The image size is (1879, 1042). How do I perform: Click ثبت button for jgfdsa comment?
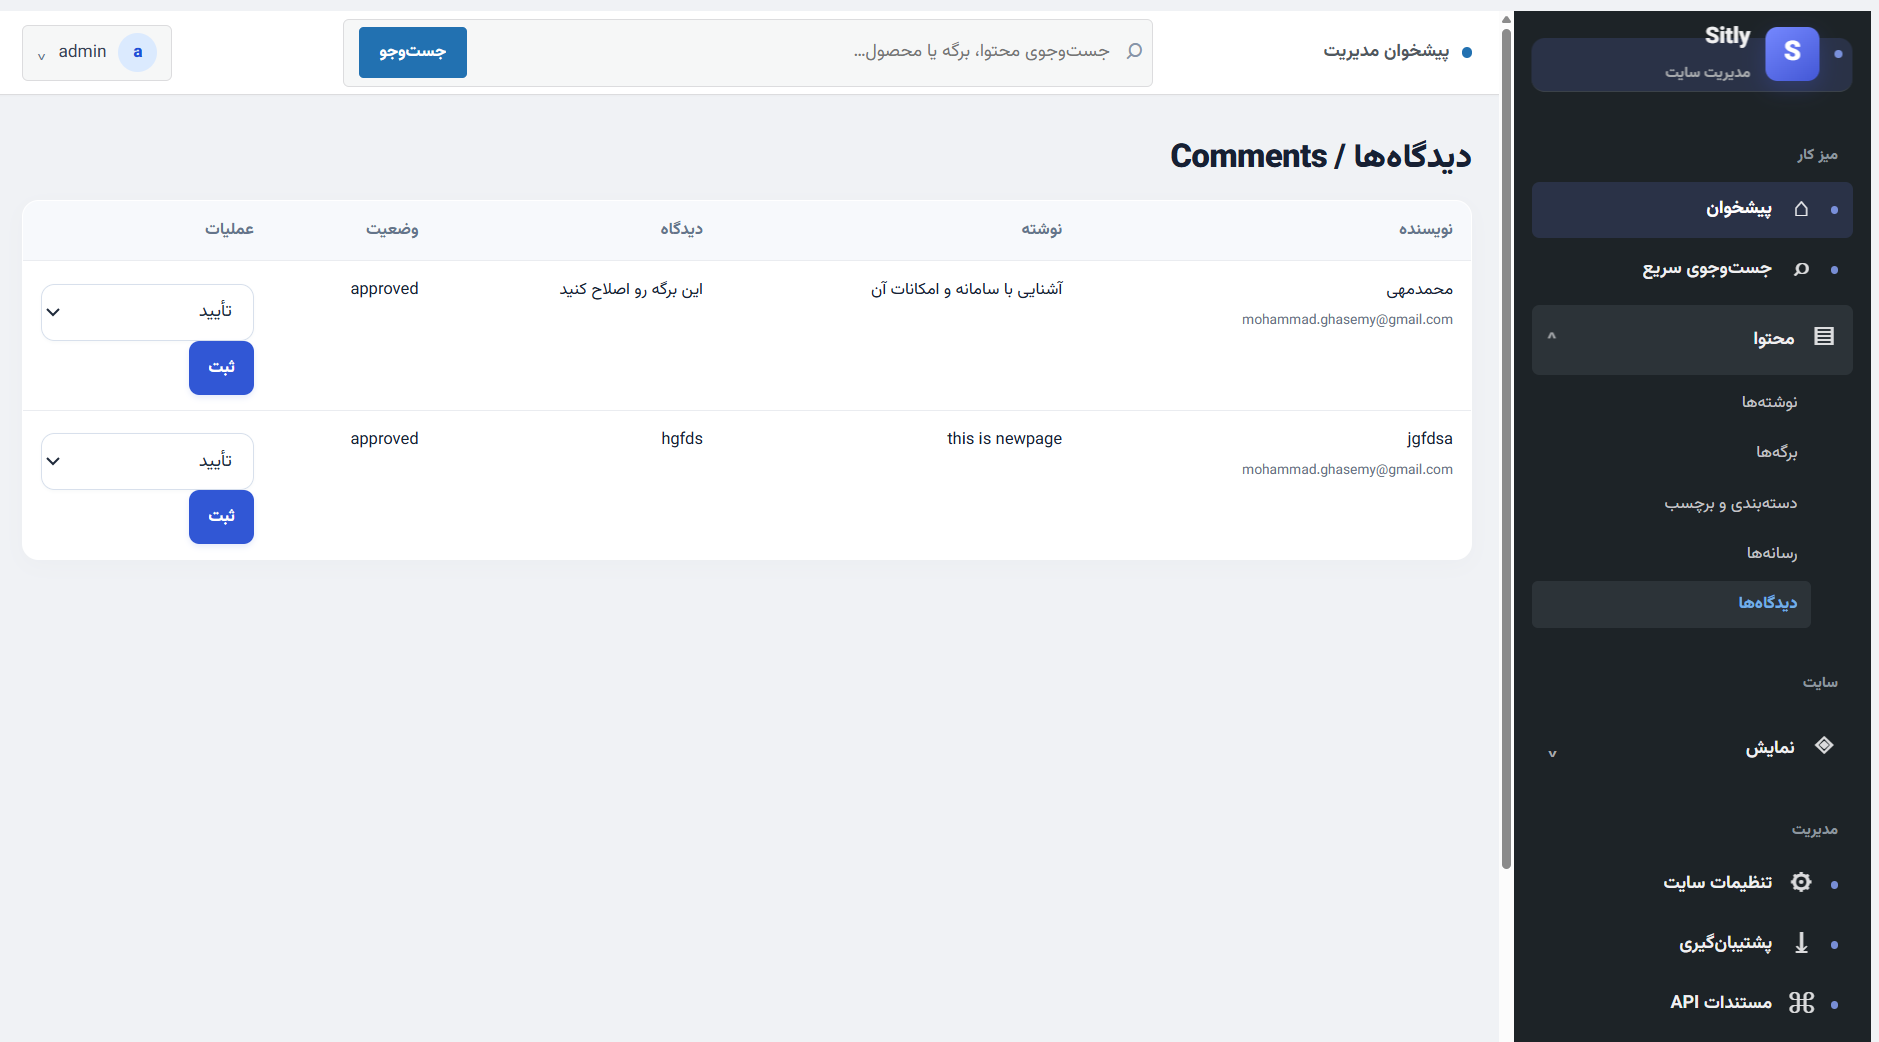tap(221, 517)
